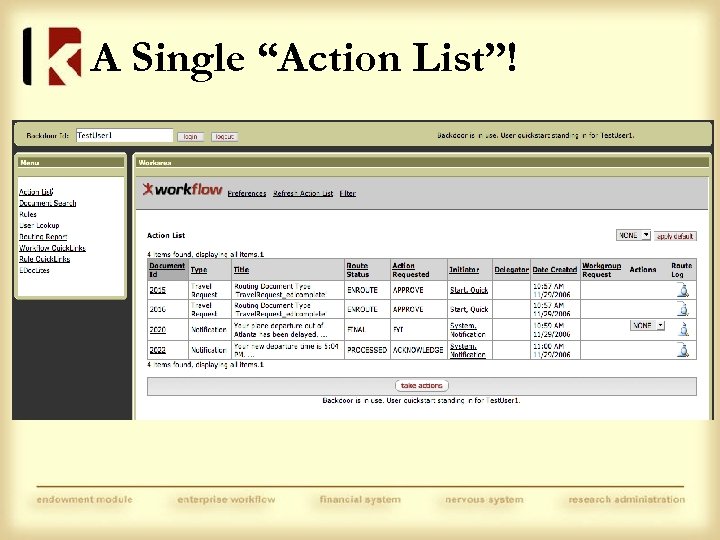The image size is (720, 540).
Task: Click 'Your new departure time' title
Action: 286,350
